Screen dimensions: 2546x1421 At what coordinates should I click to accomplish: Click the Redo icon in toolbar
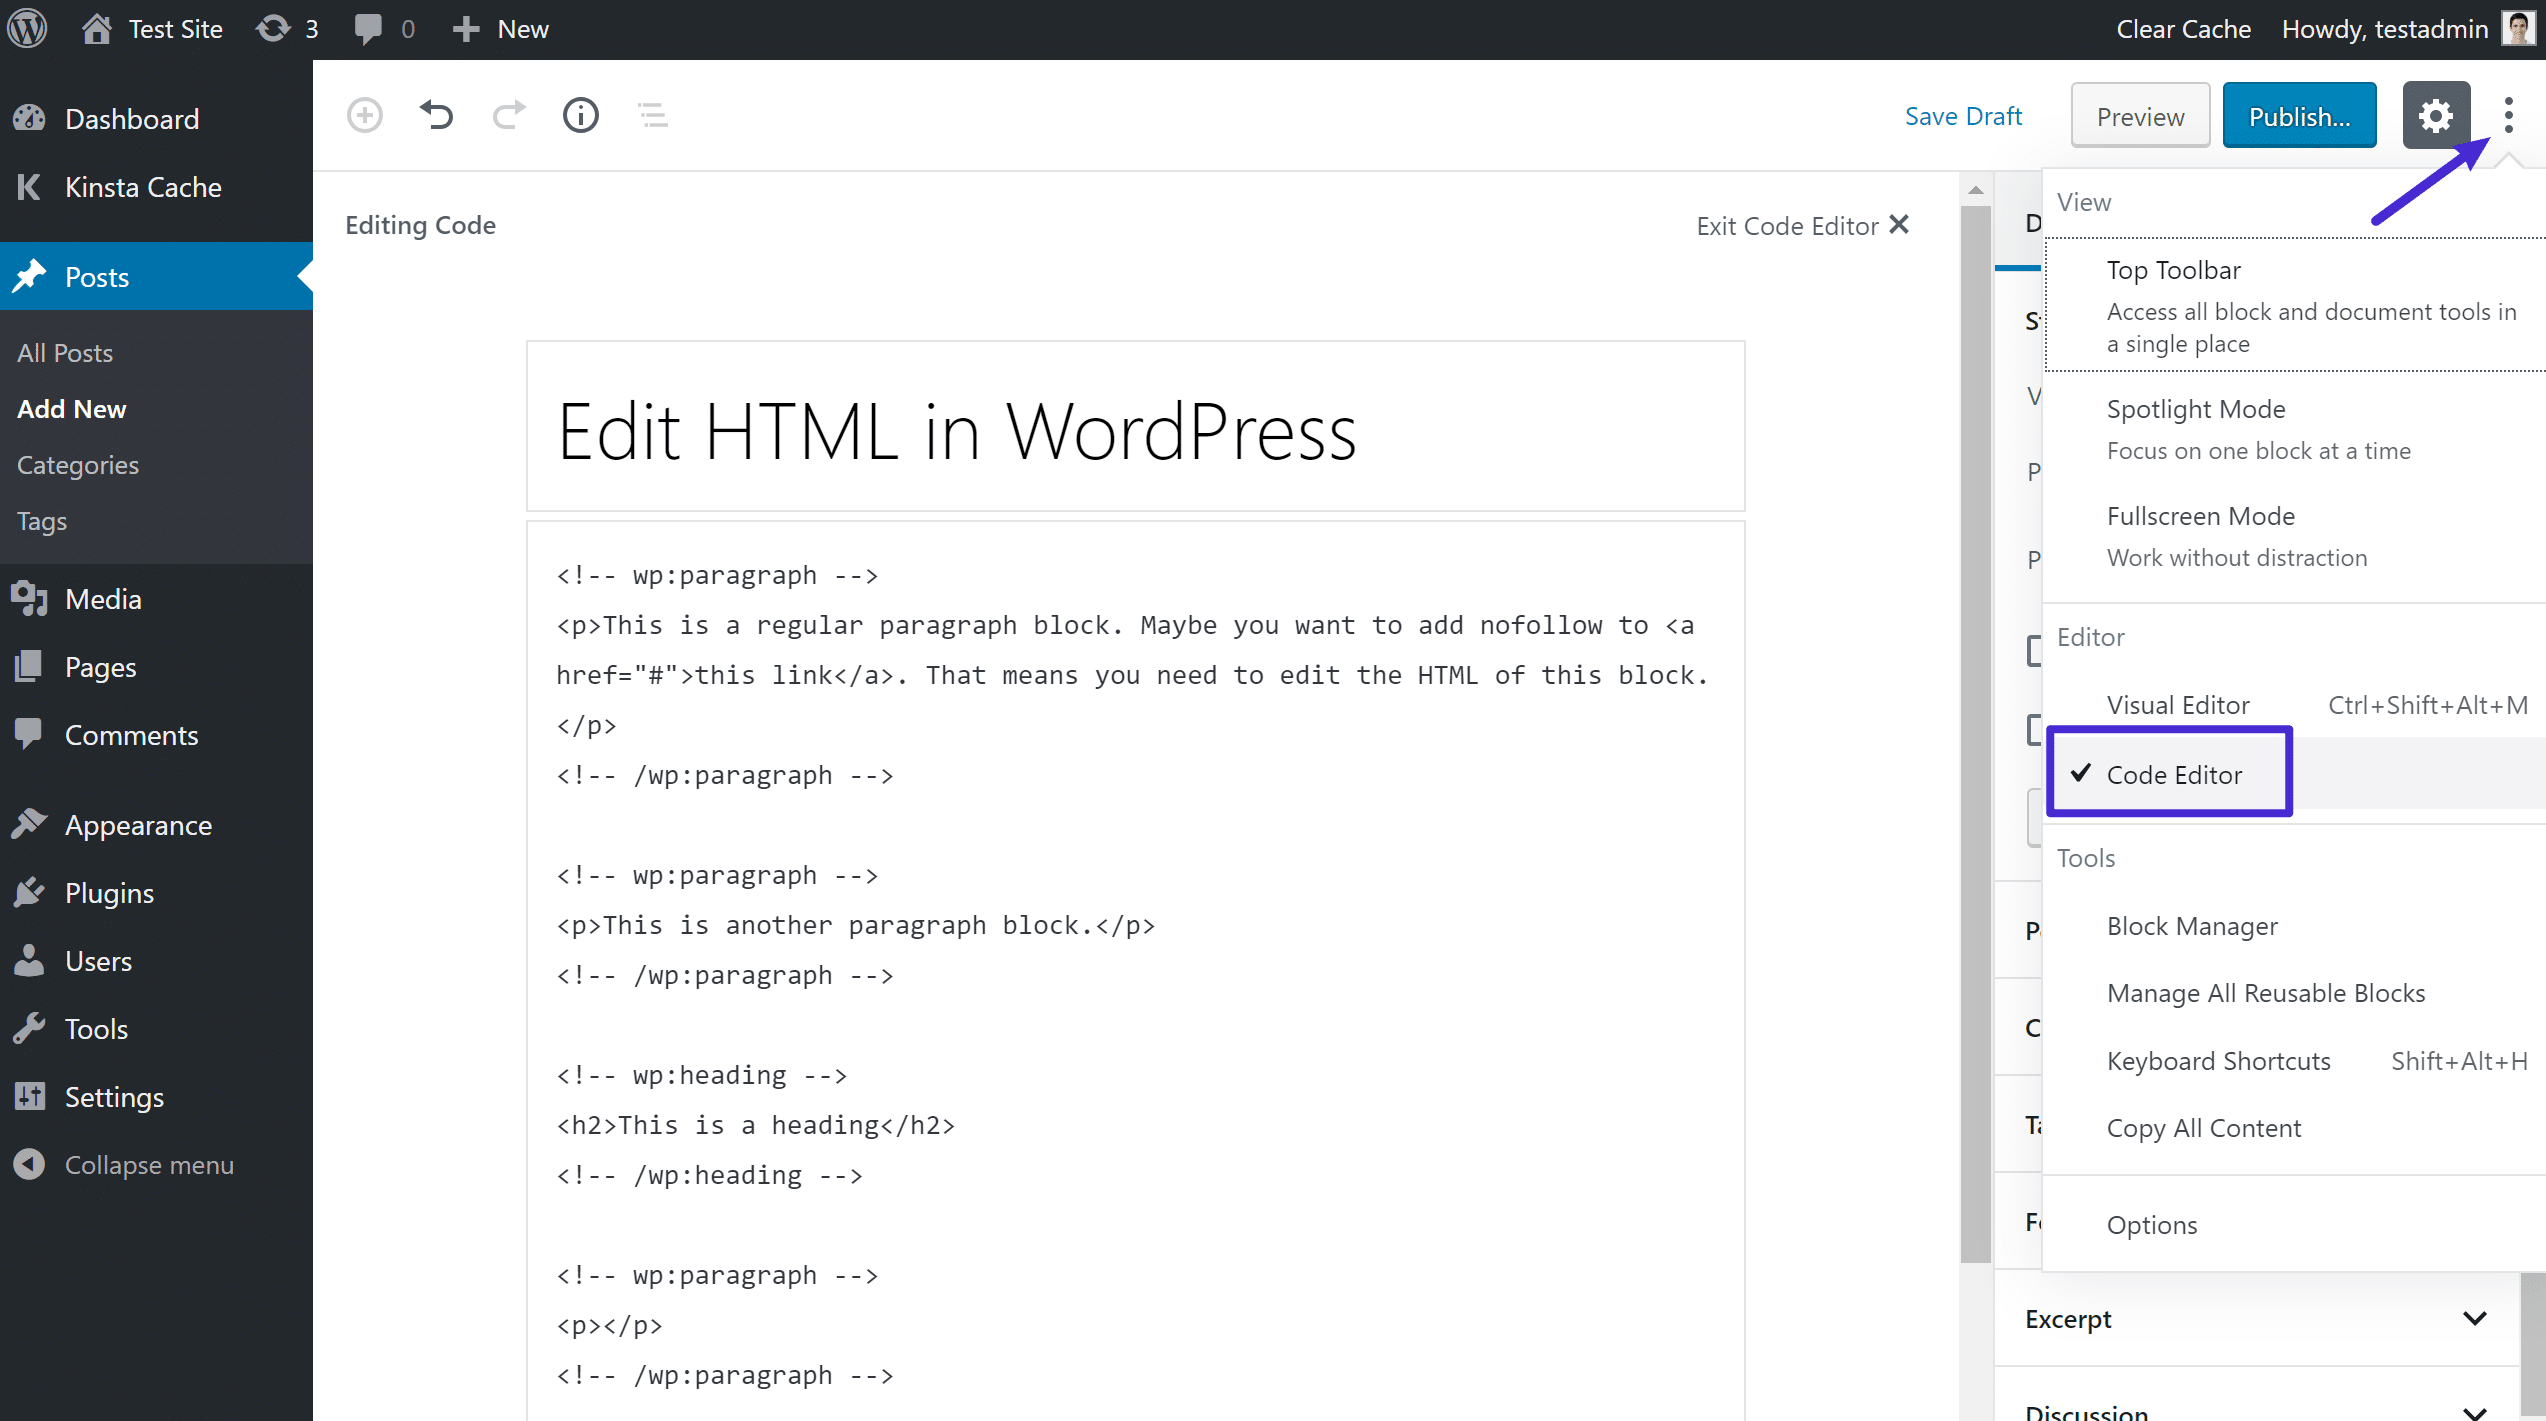[507, 114]
